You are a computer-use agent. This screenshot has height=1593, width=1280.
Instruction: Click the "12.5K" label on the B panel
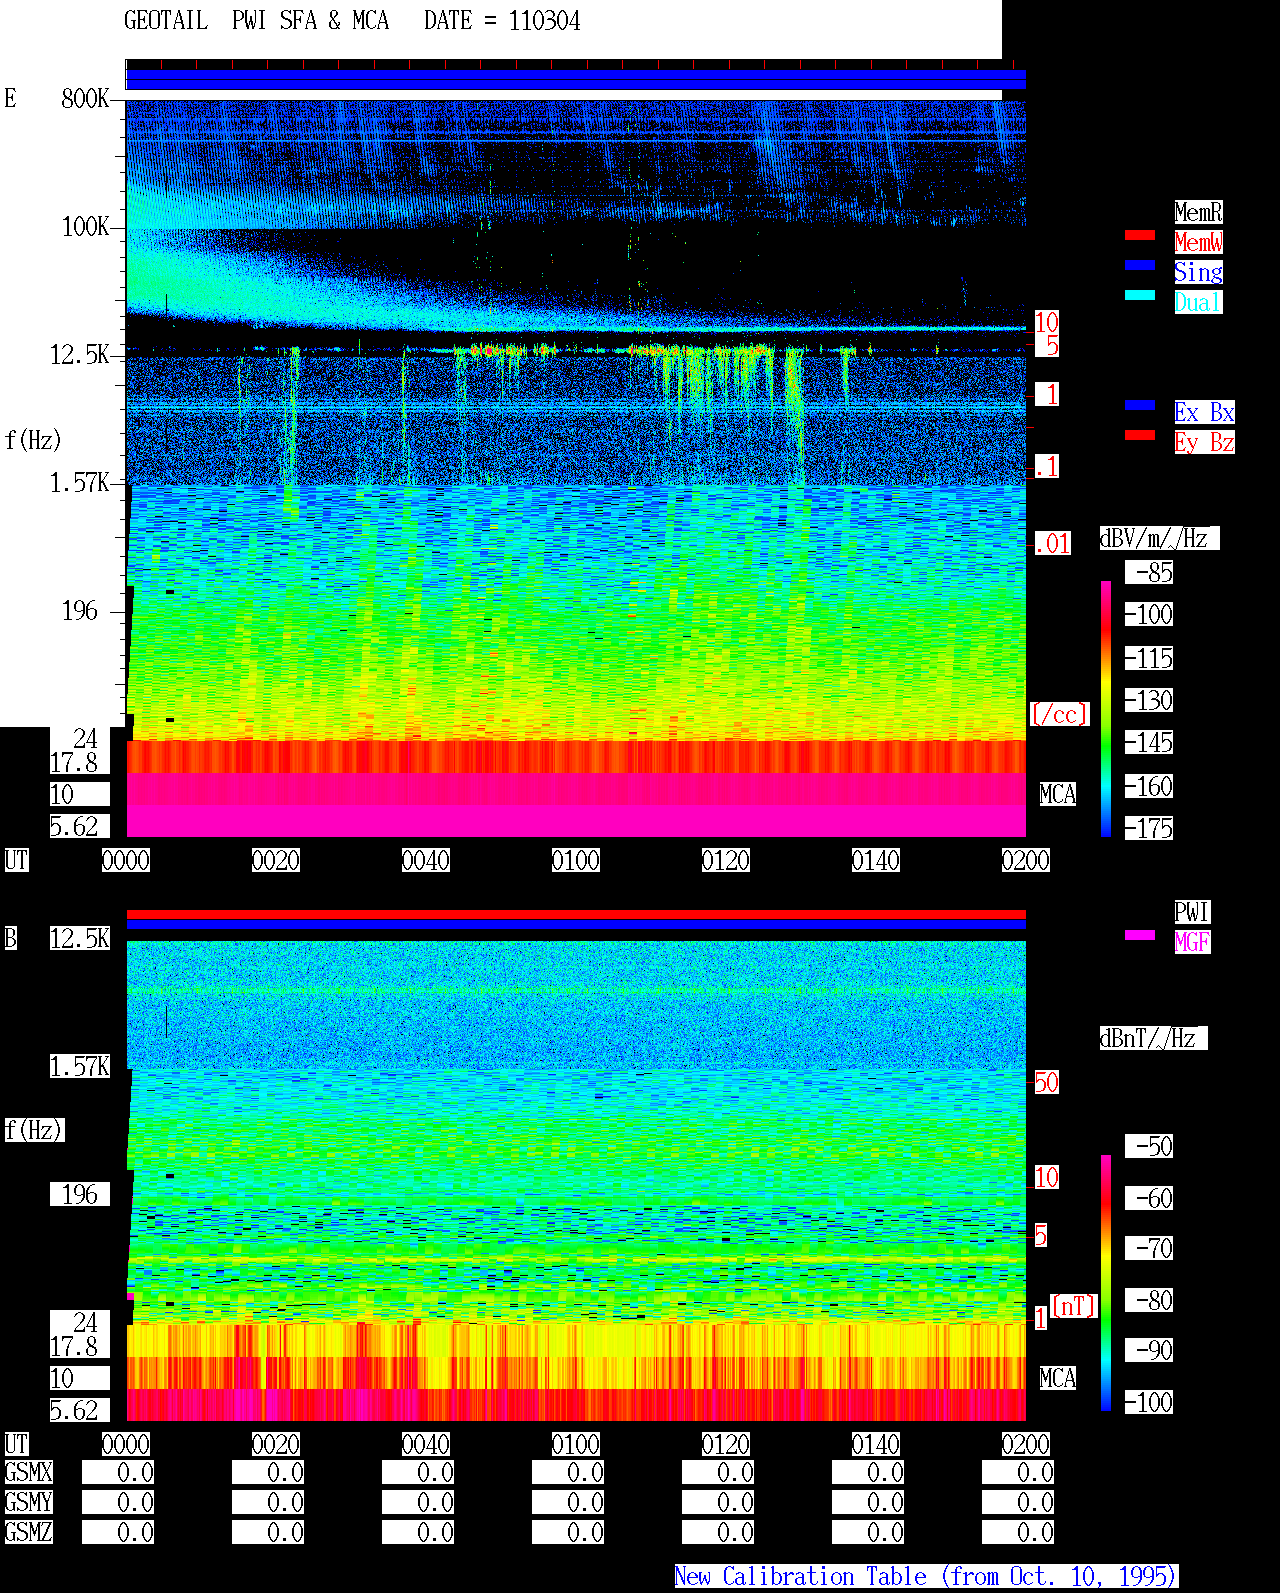click(80, 938)
